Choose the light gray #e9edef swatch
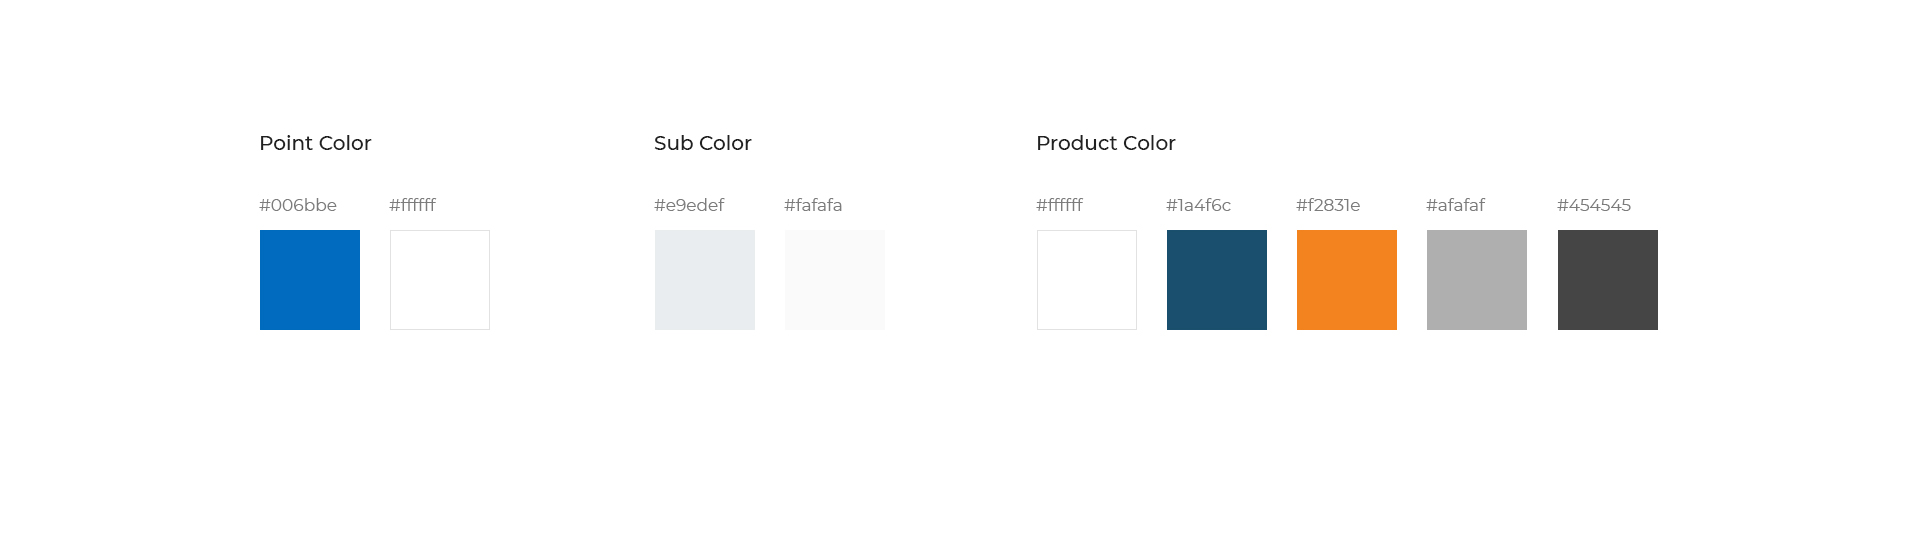 pyautogui.click(x=705, y=280)
